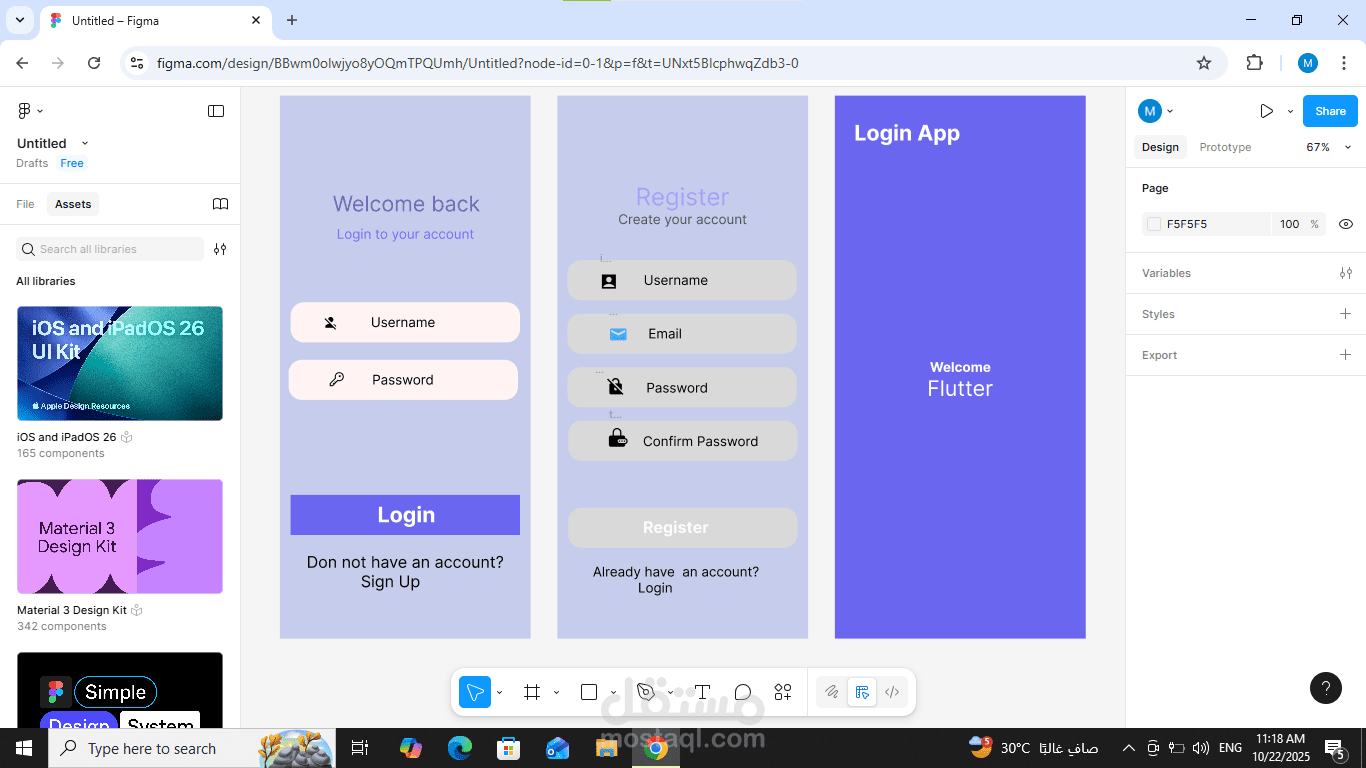Switch to Design tab
The image size is (1366, 768).
pos(1160,147)
